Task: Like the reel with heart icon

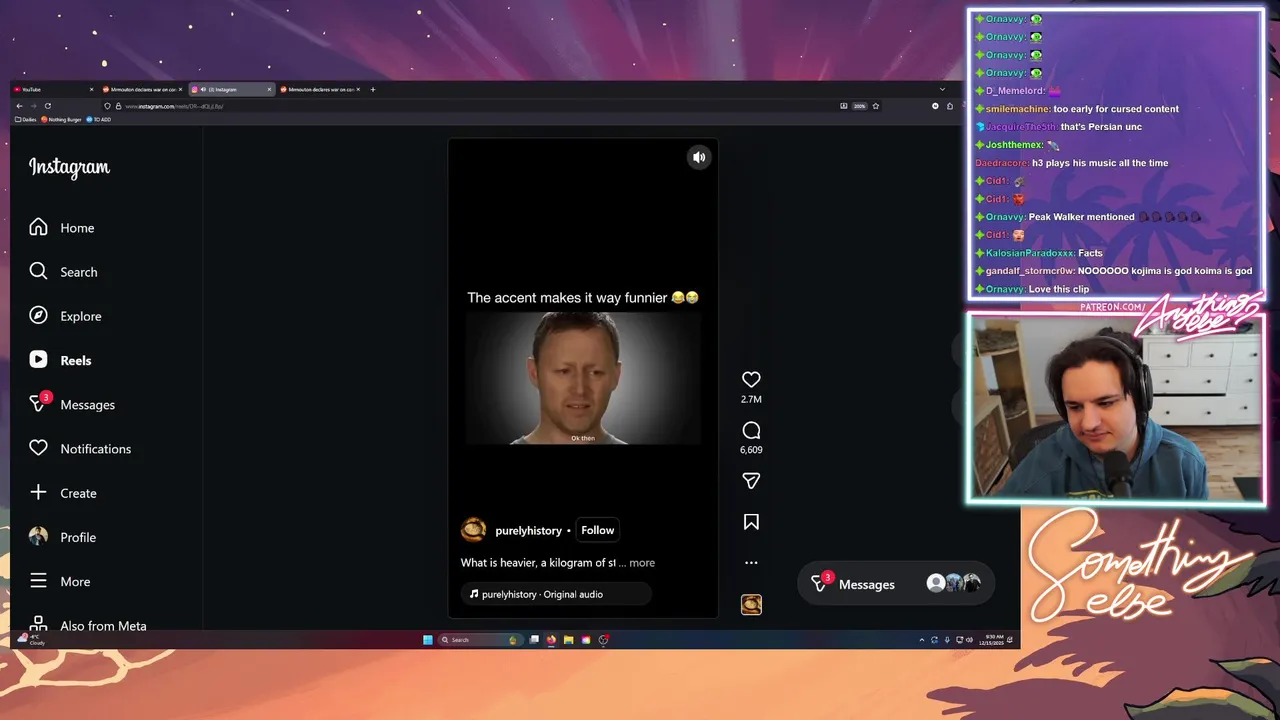Action: [751, 379]
